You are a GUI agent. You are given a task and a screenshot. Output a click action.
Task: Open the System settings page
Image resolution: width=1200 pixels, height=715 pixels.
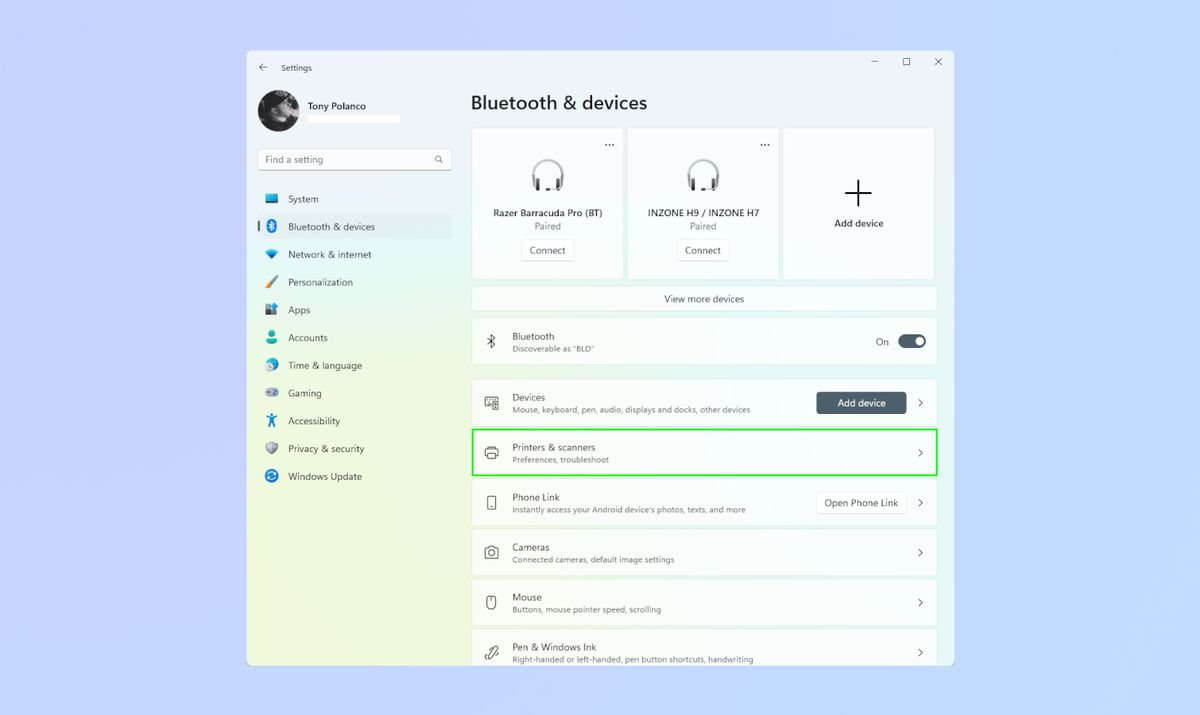[355, 199]
